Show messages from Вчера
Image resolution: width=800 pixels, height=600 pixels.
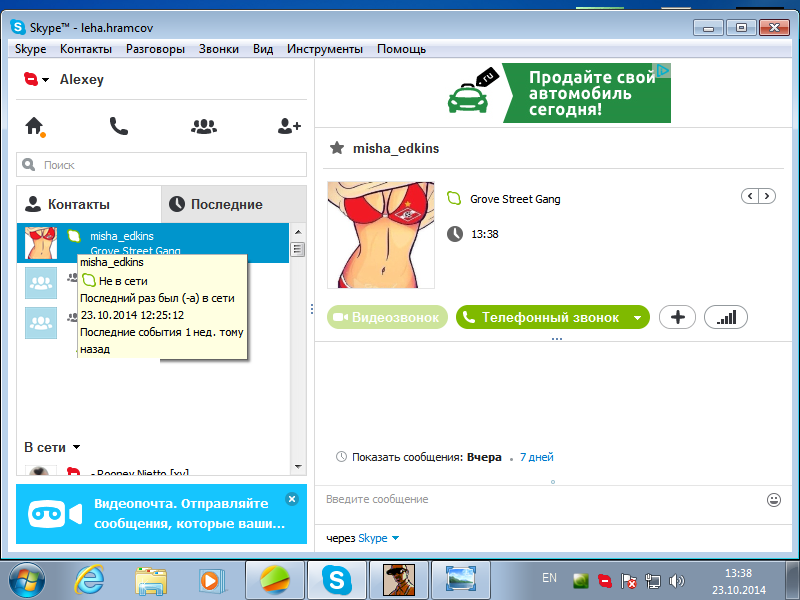(x=484, y=457)
